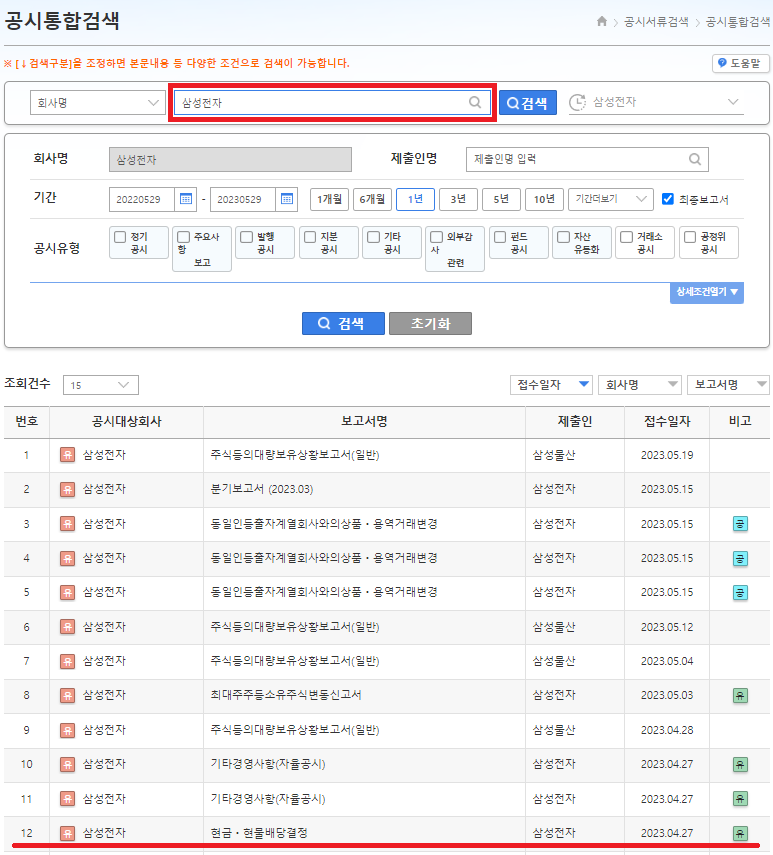
Task: Click the start date field 20220529
Action: [142, 199]
